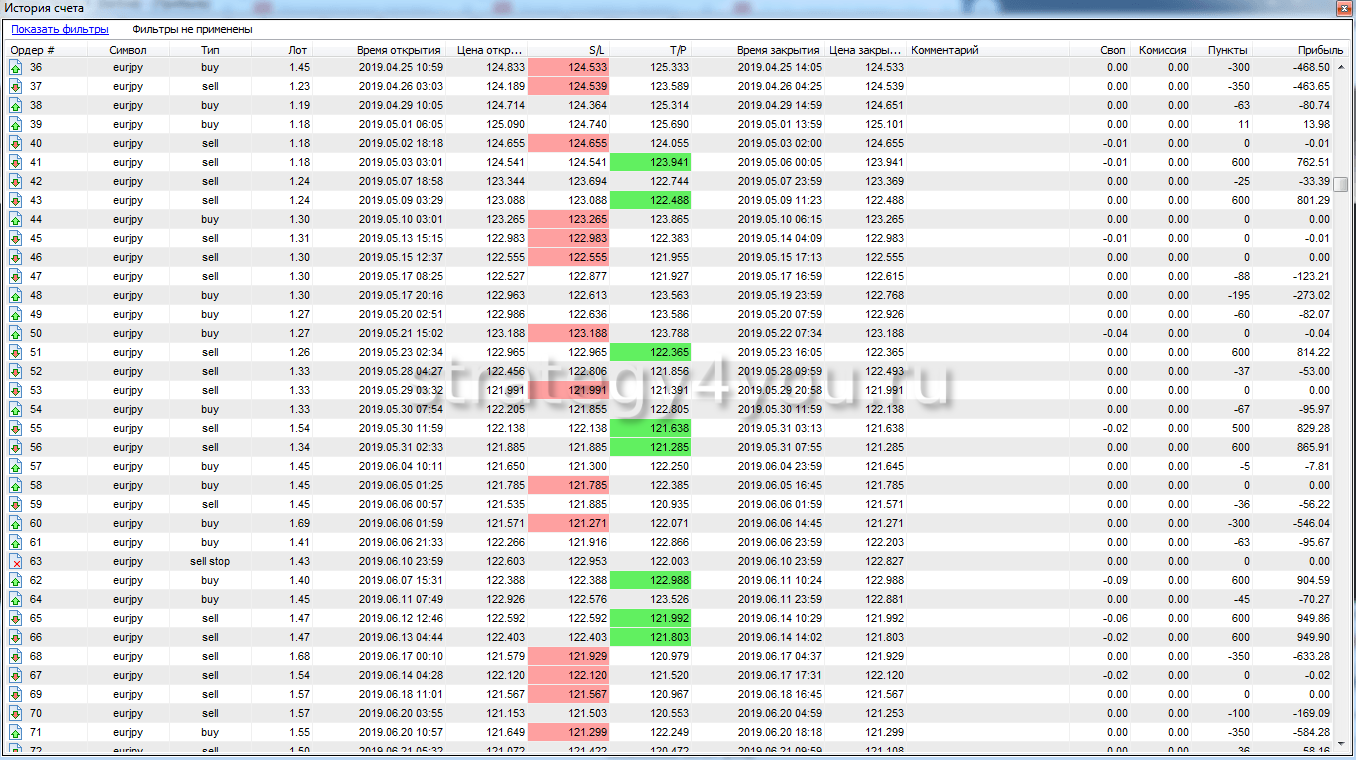The height and width of the screenshot is (760, 1356).
Task: Click the cancelled sell stop icon for order 63
Action: point(15,561)
